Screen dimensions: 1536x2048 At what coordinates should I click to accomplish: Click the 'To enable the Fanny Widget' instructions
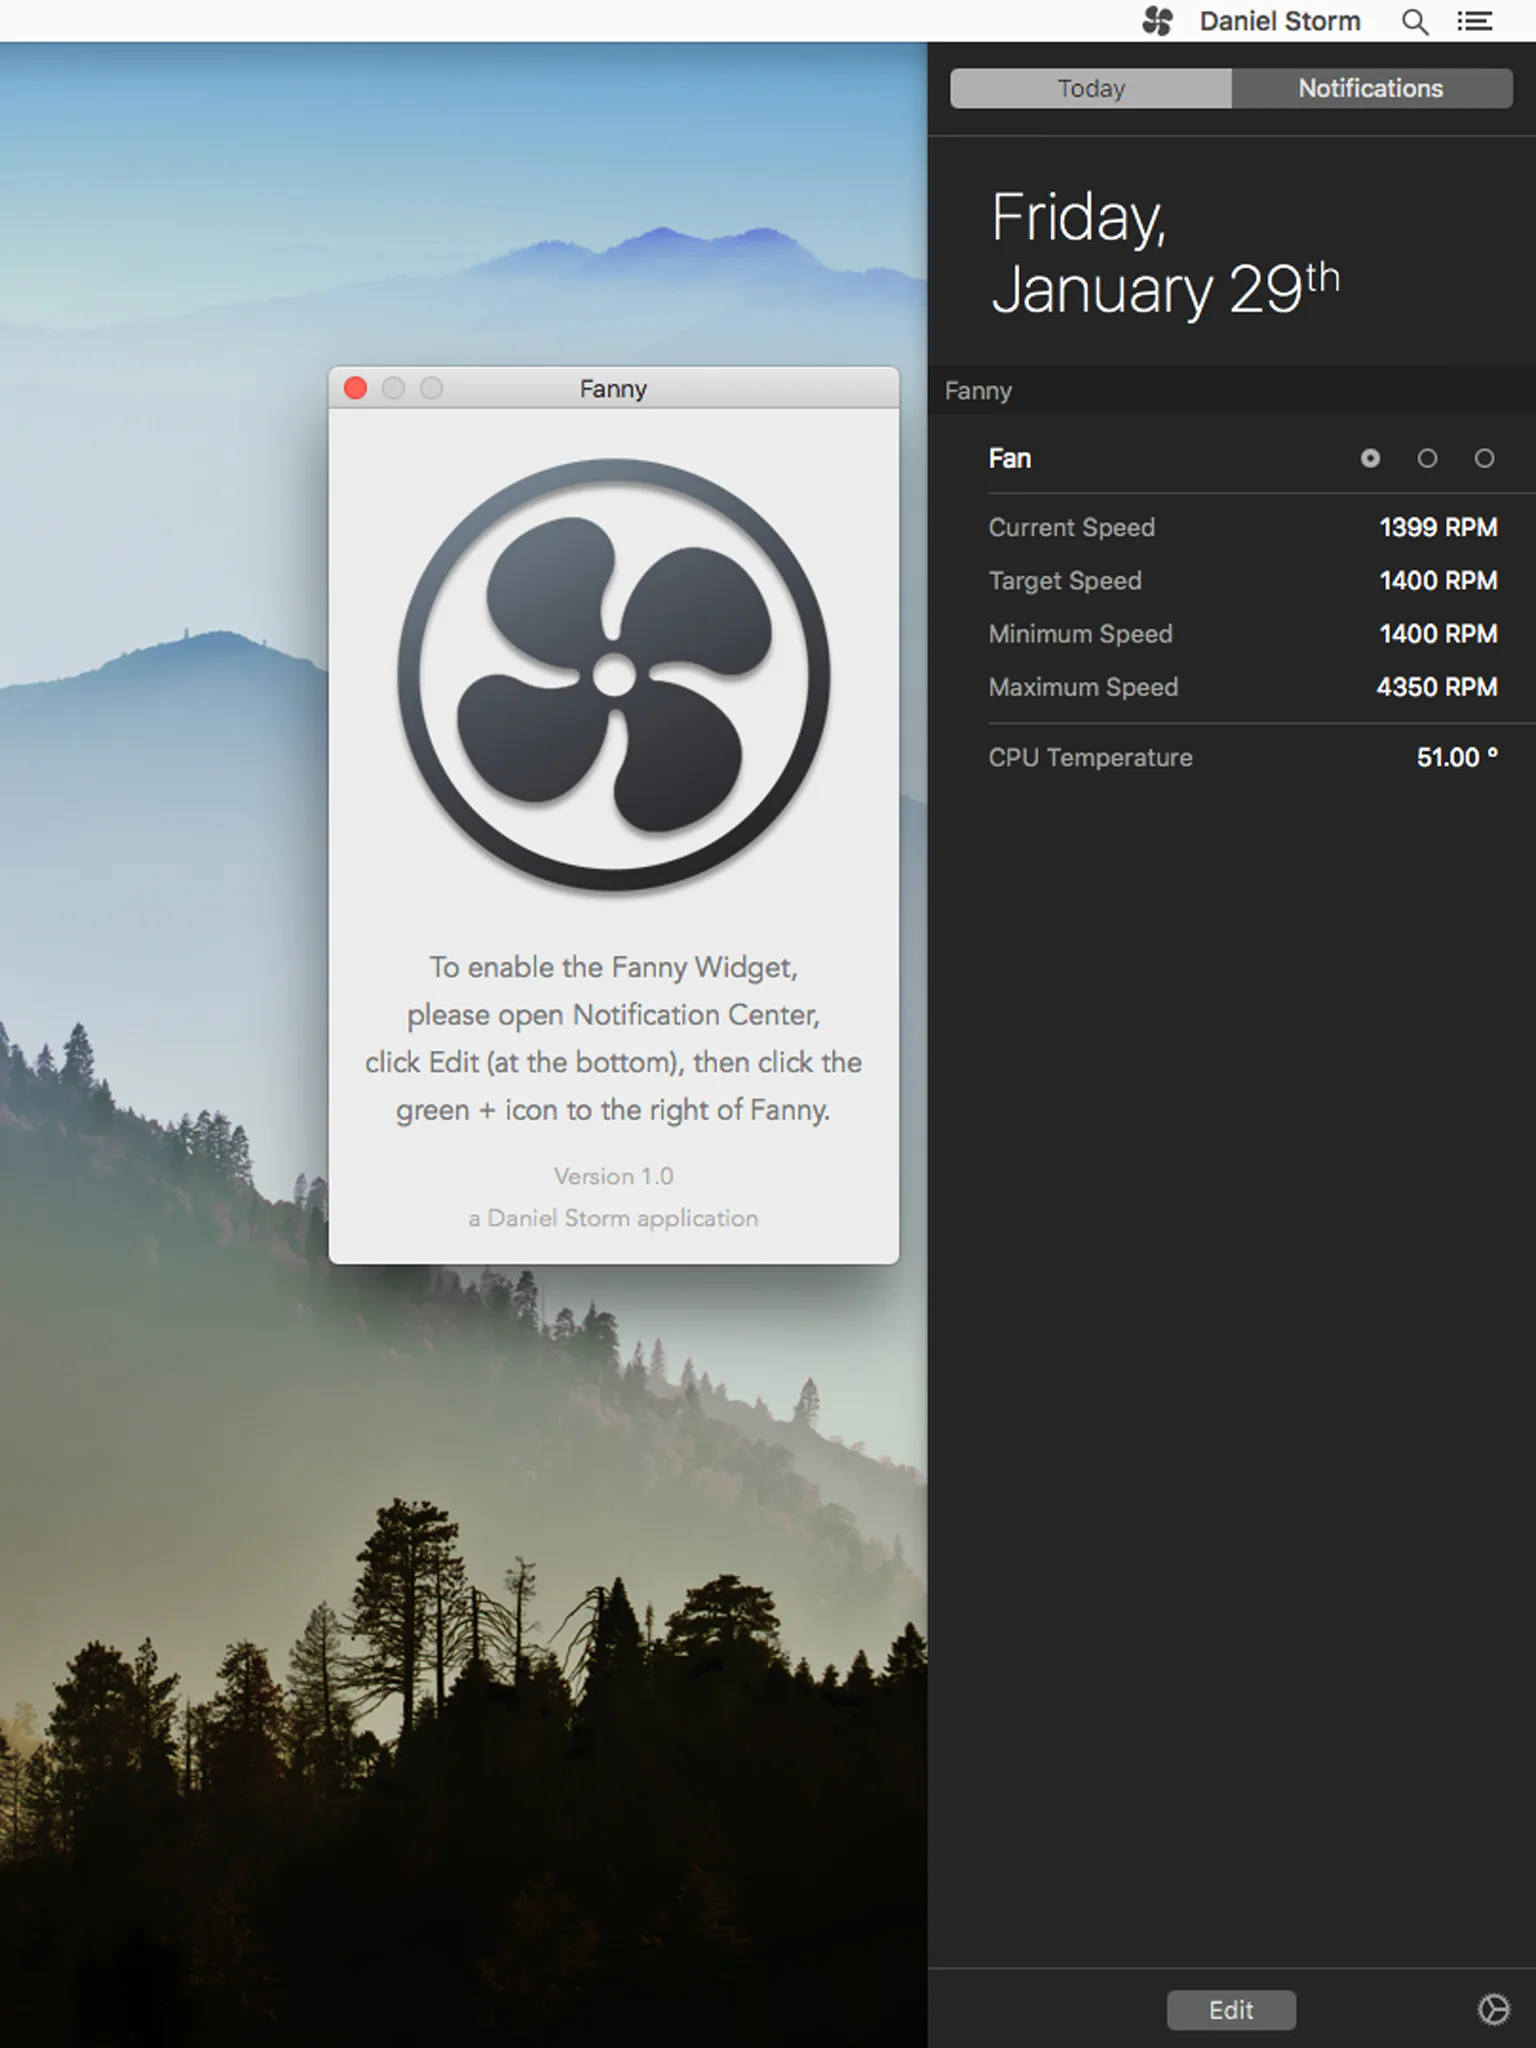coord(614,1038)
